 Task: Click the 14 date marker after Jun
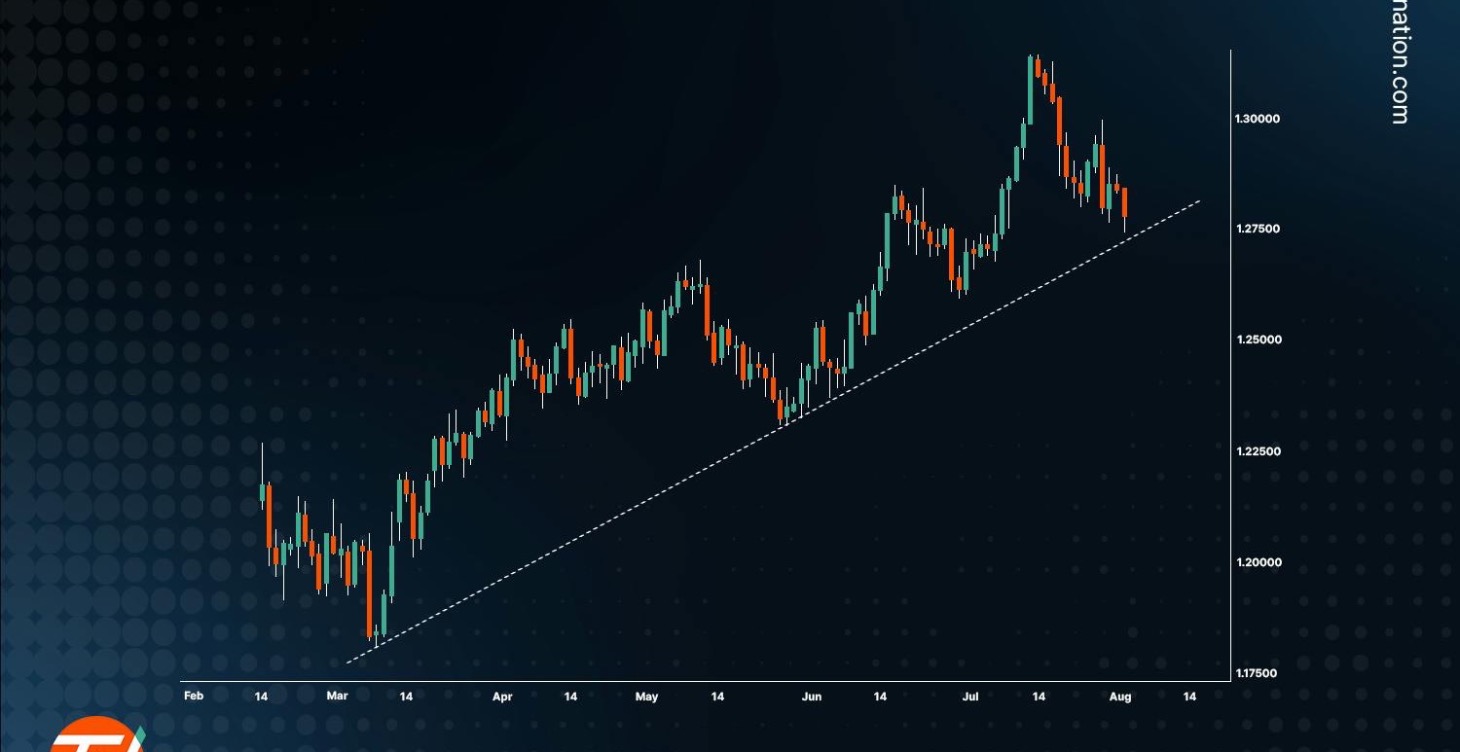pyautogui.click(x=880, y=696)
